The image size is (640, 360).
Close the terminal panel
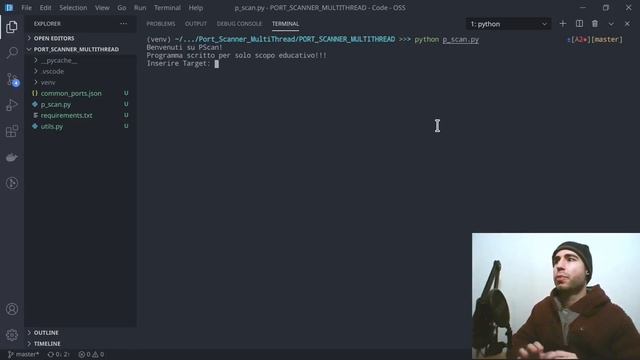click(627, 24)
